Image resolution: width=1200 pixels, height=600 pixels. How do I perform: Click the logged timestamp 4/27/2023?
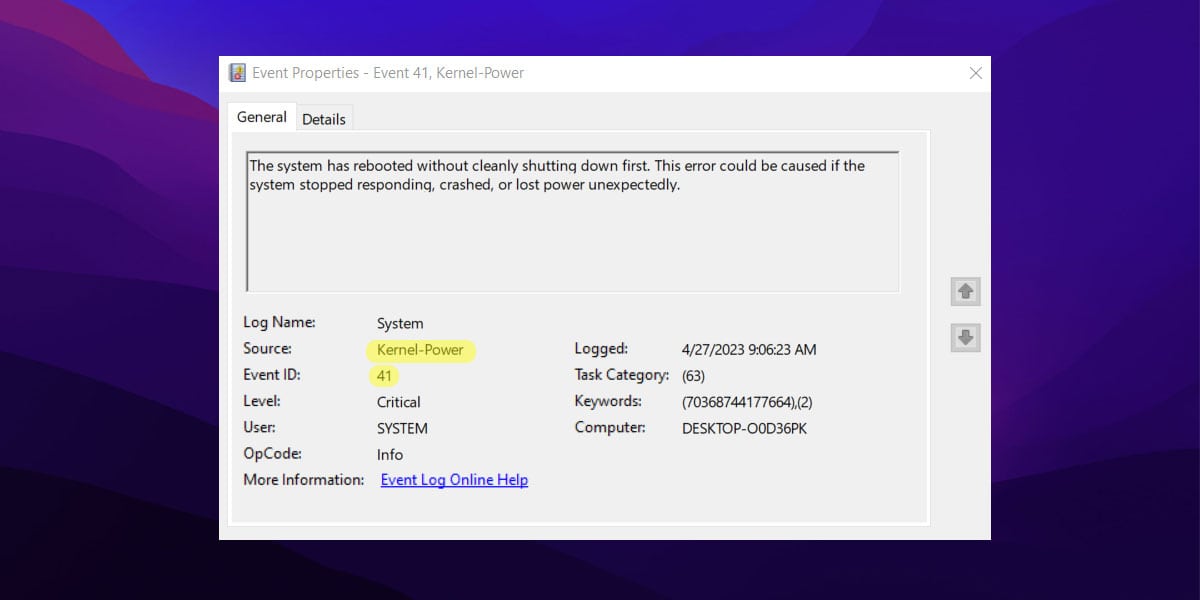(x=745, y=349)
